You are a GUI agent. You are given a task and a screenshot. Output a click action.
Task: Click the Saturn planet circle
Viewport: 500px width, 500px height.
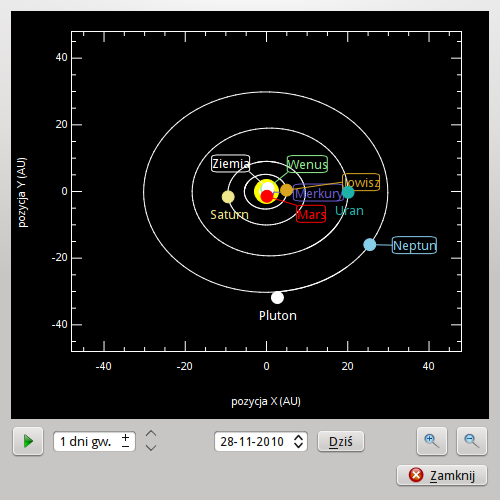(x=228, y=197)
